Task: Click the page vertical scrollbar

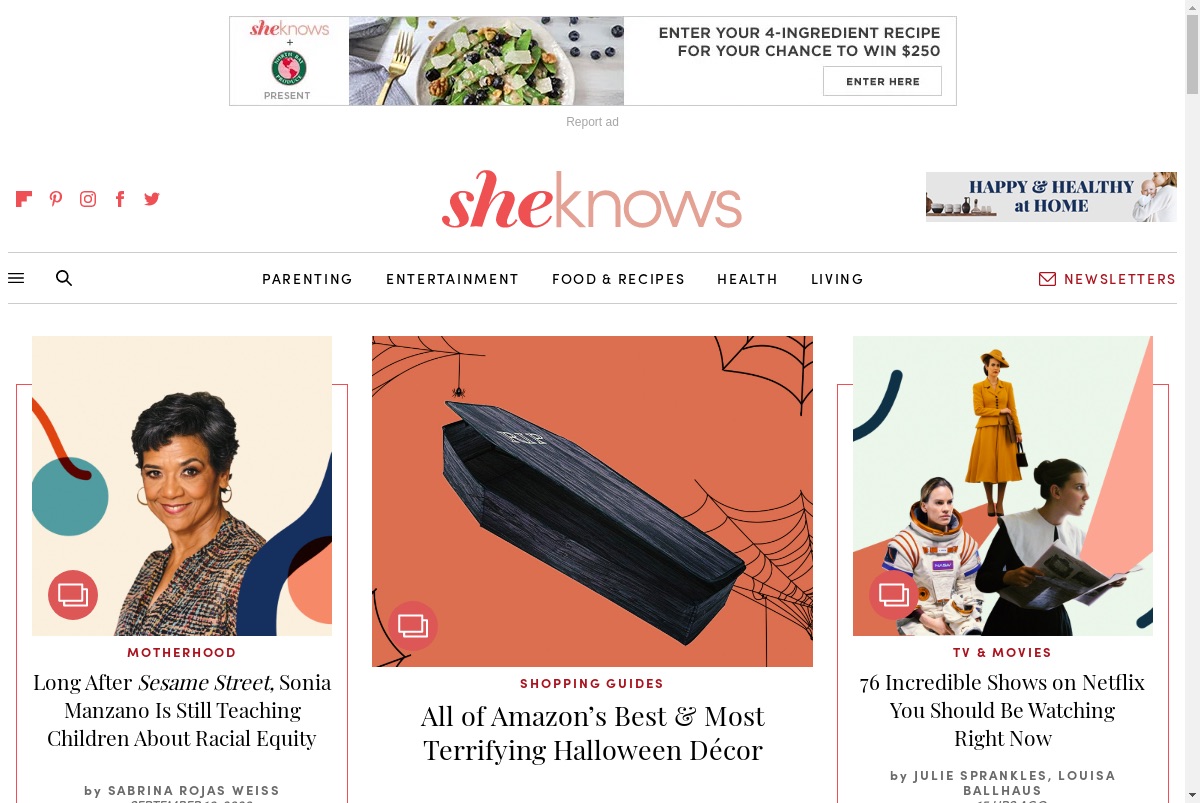Action: 1192,401
